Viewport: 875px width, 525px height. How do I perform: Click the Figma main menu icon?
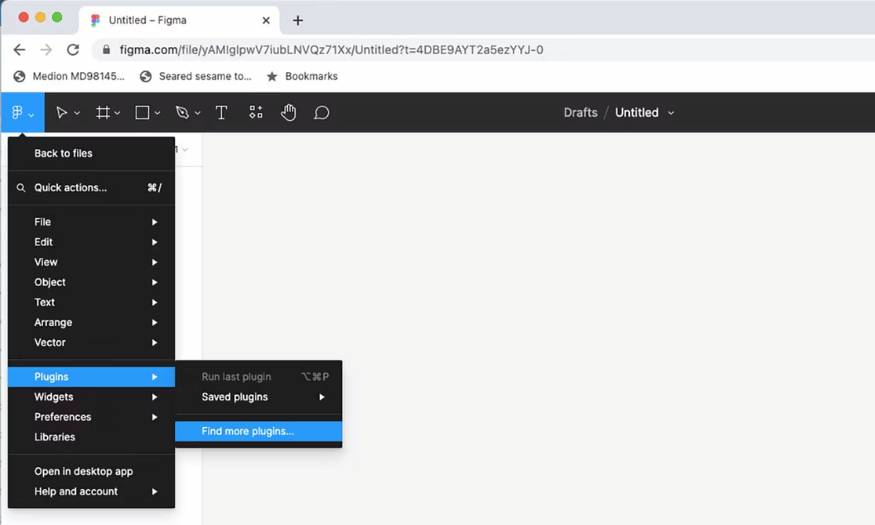18,113
